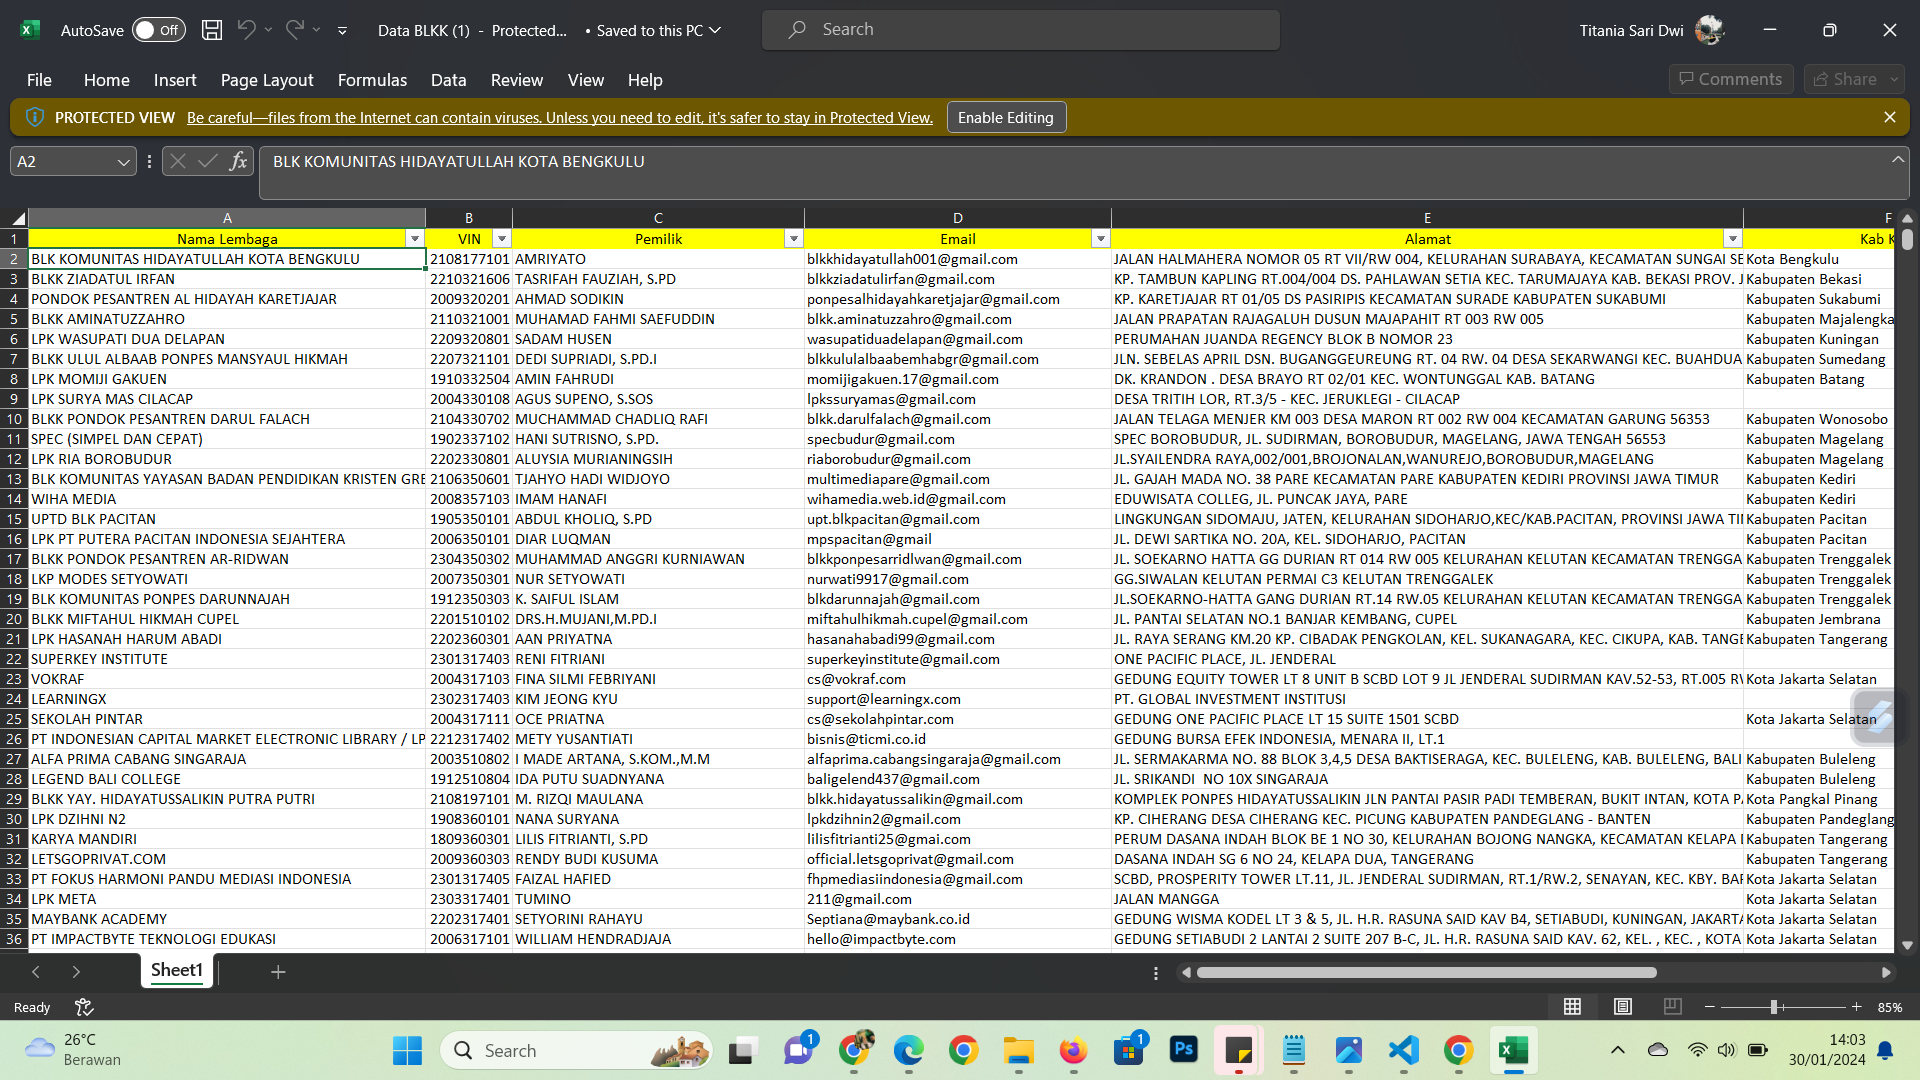Open the Pemilik column filter dropdown
1920x1080 pixels.
pos(793,239)
